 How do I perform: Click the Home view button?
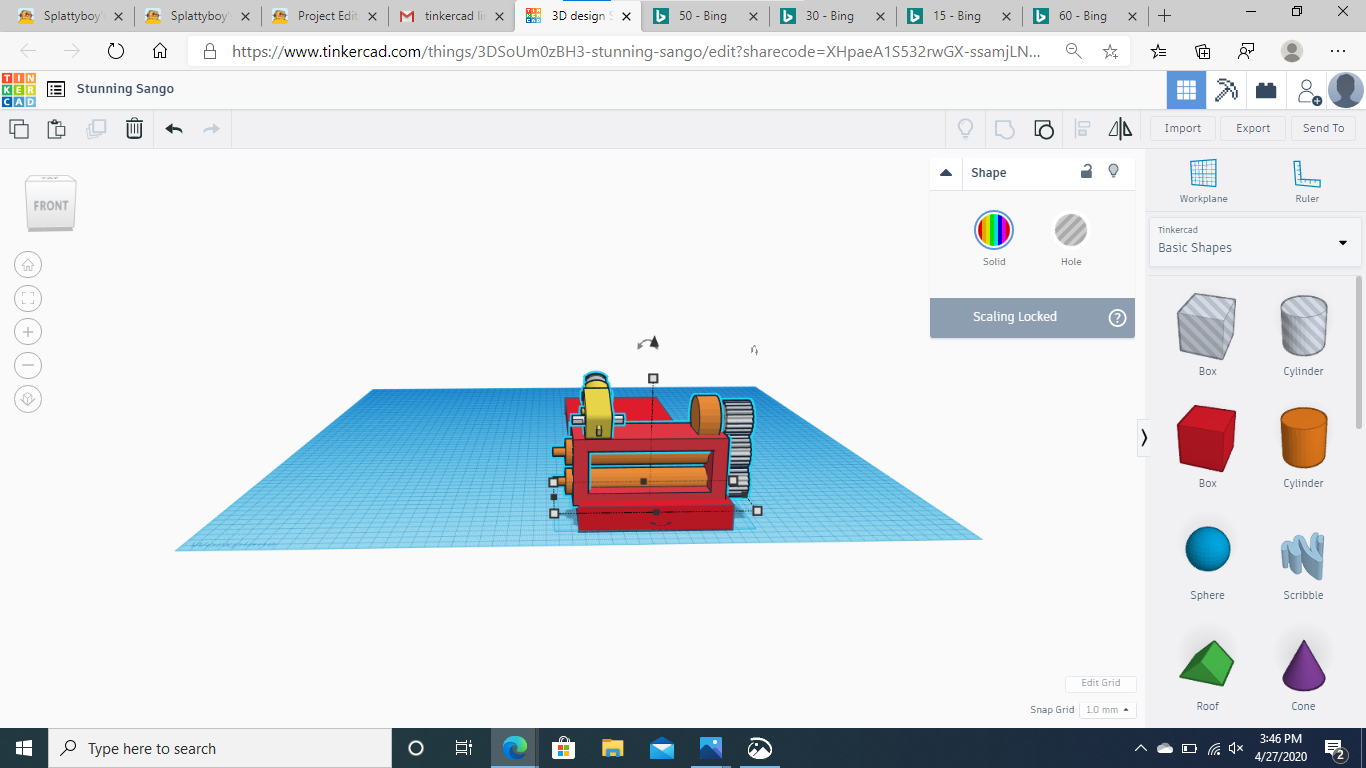click(x=28, y=265)
